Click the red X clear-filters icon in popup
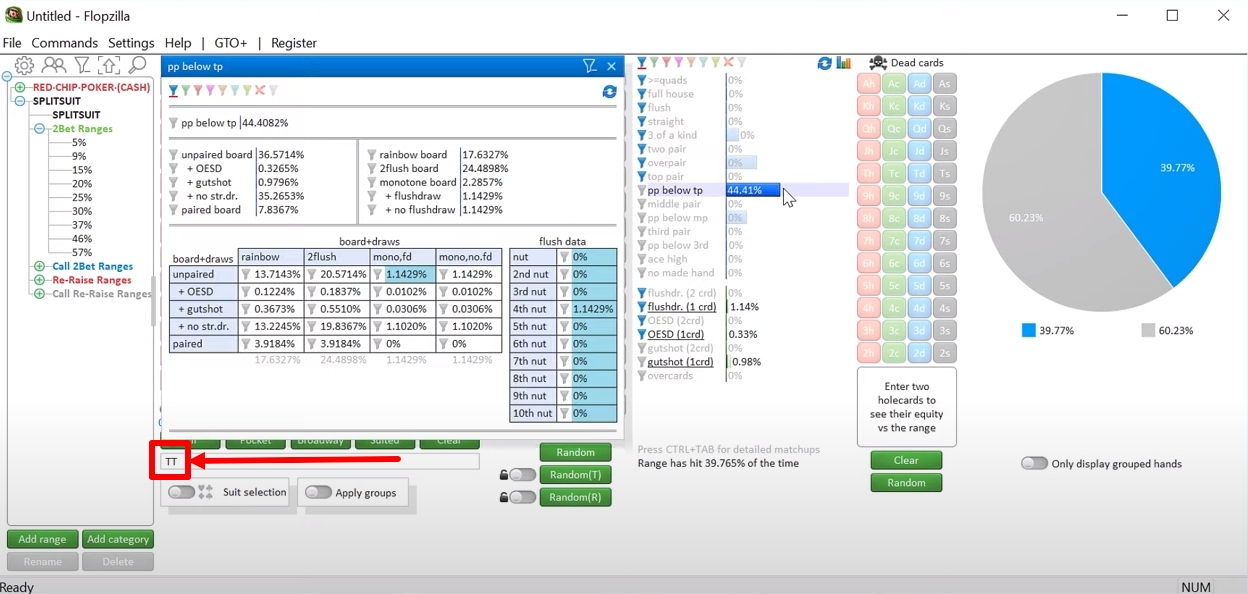This screenshot has height=594, width=1248. [260, 91]
